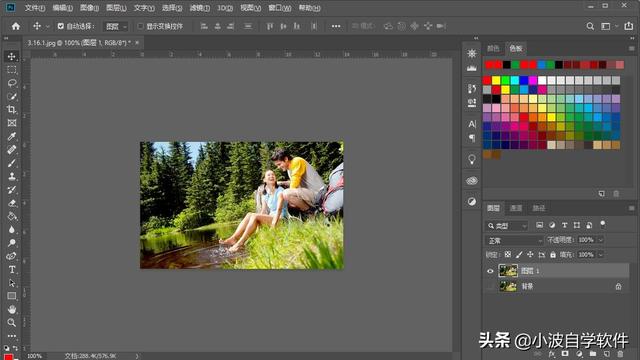Viewport: 640px width, 360px height.
Task: Switch to the 通道 panel tab
Action: (516, 208)
